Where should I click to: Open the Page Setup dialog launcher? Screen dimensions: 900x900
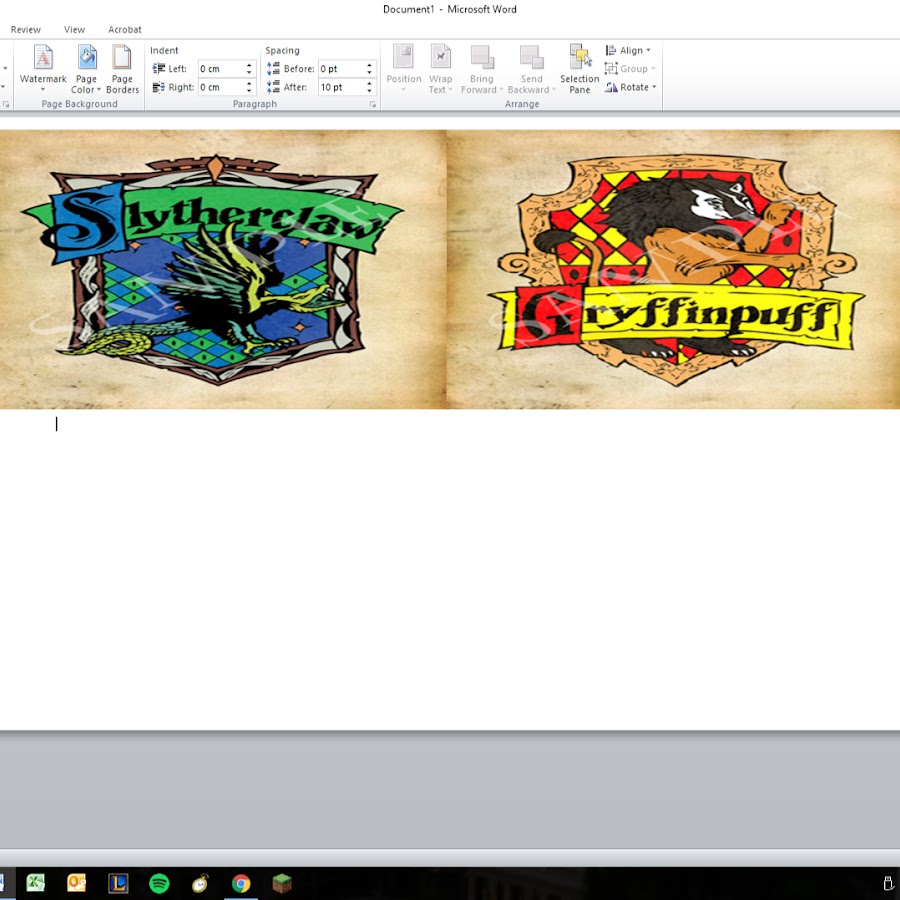pos(6,104)
